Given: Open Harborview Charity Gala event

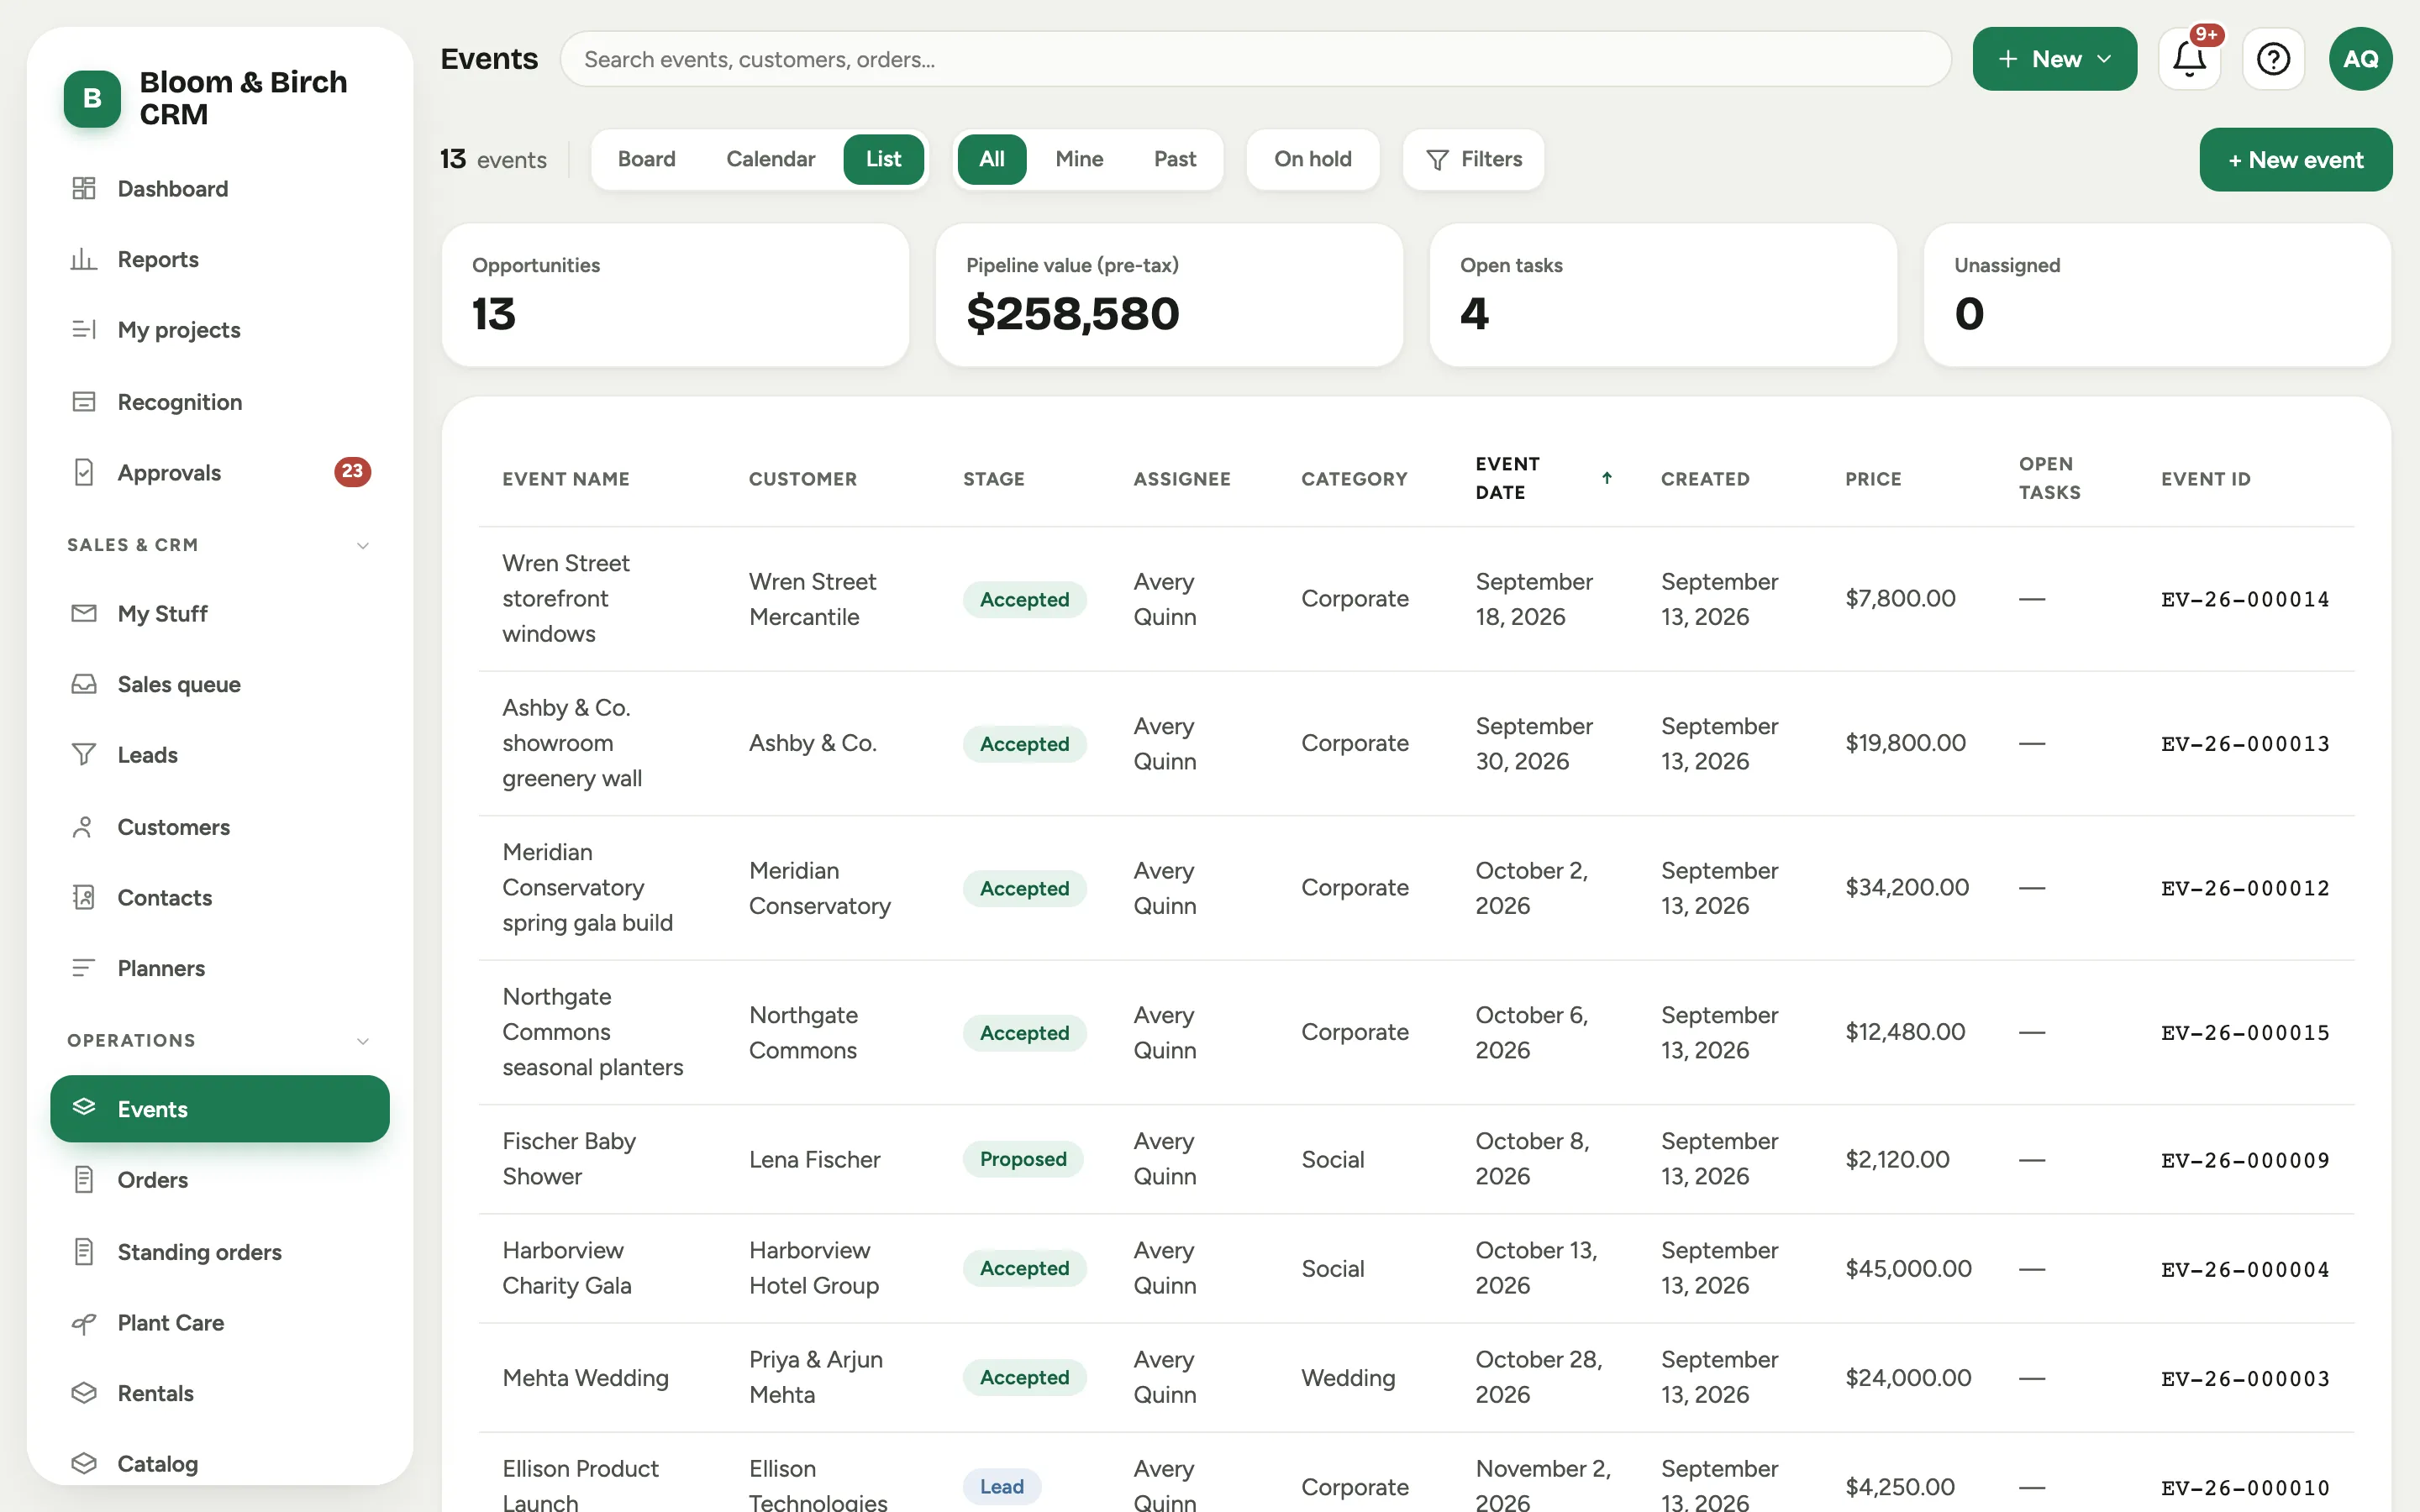Looking at the screenshot, I should [566, 1268].
